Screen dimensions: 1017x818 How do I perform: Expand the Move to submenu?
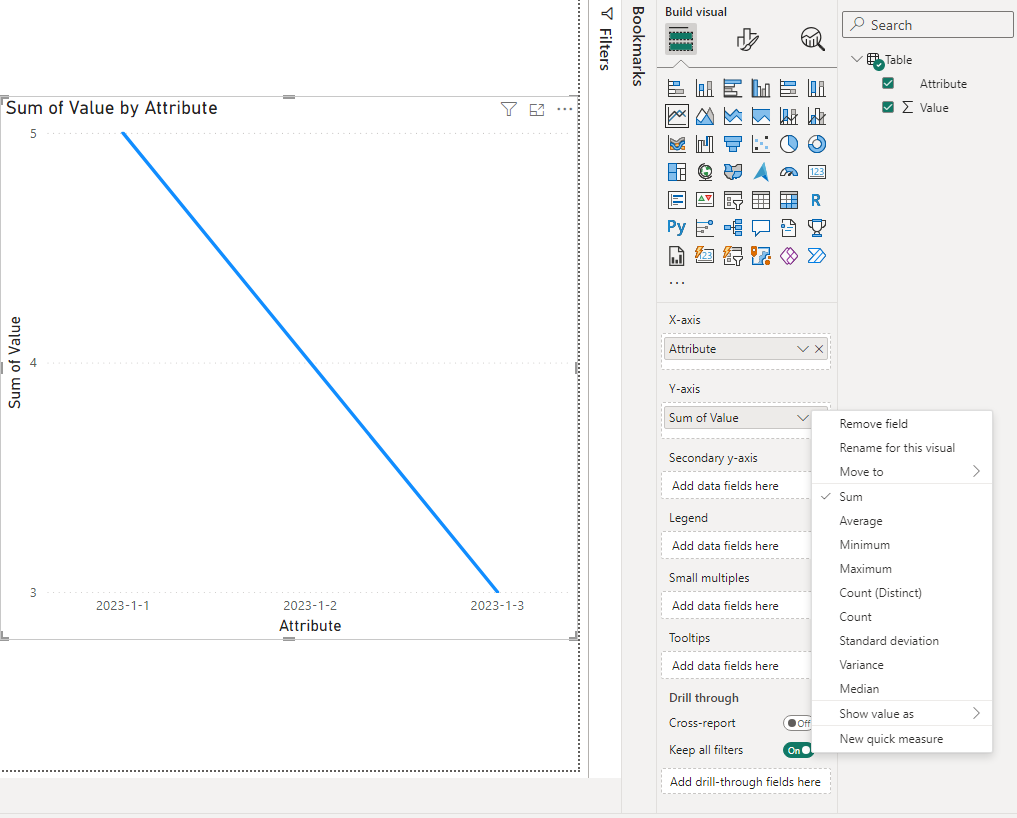click(902, 472)
